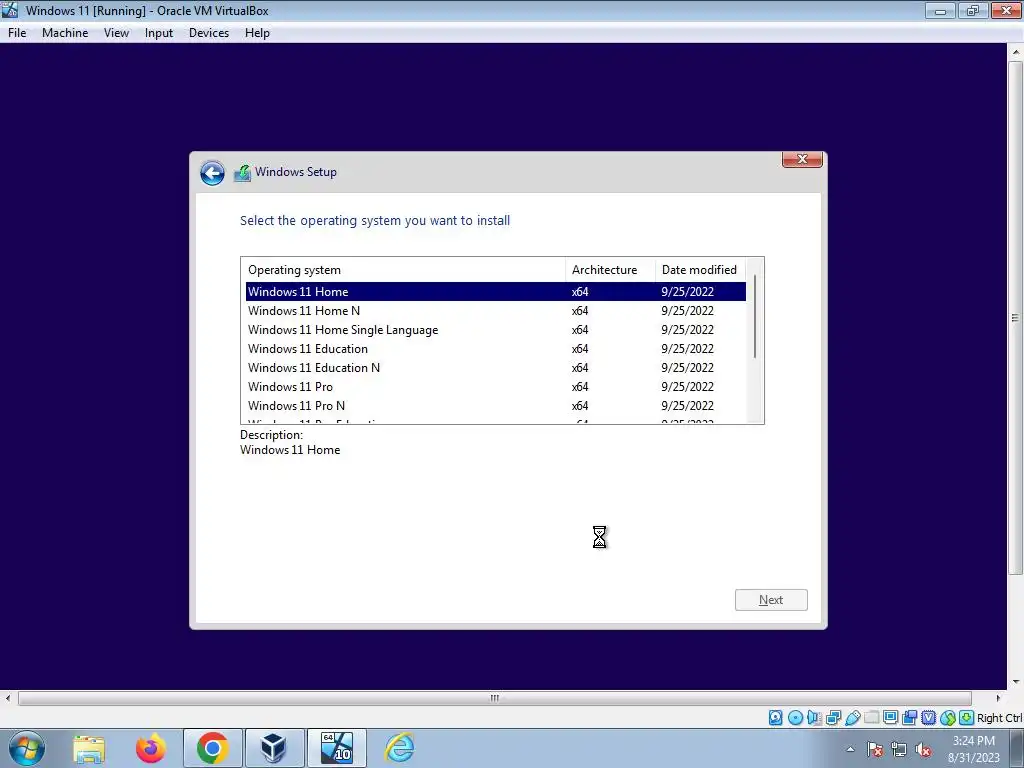
Task: Click the VirtualBox keyboard capture green arrow icon
Action: tap(967, 718)
